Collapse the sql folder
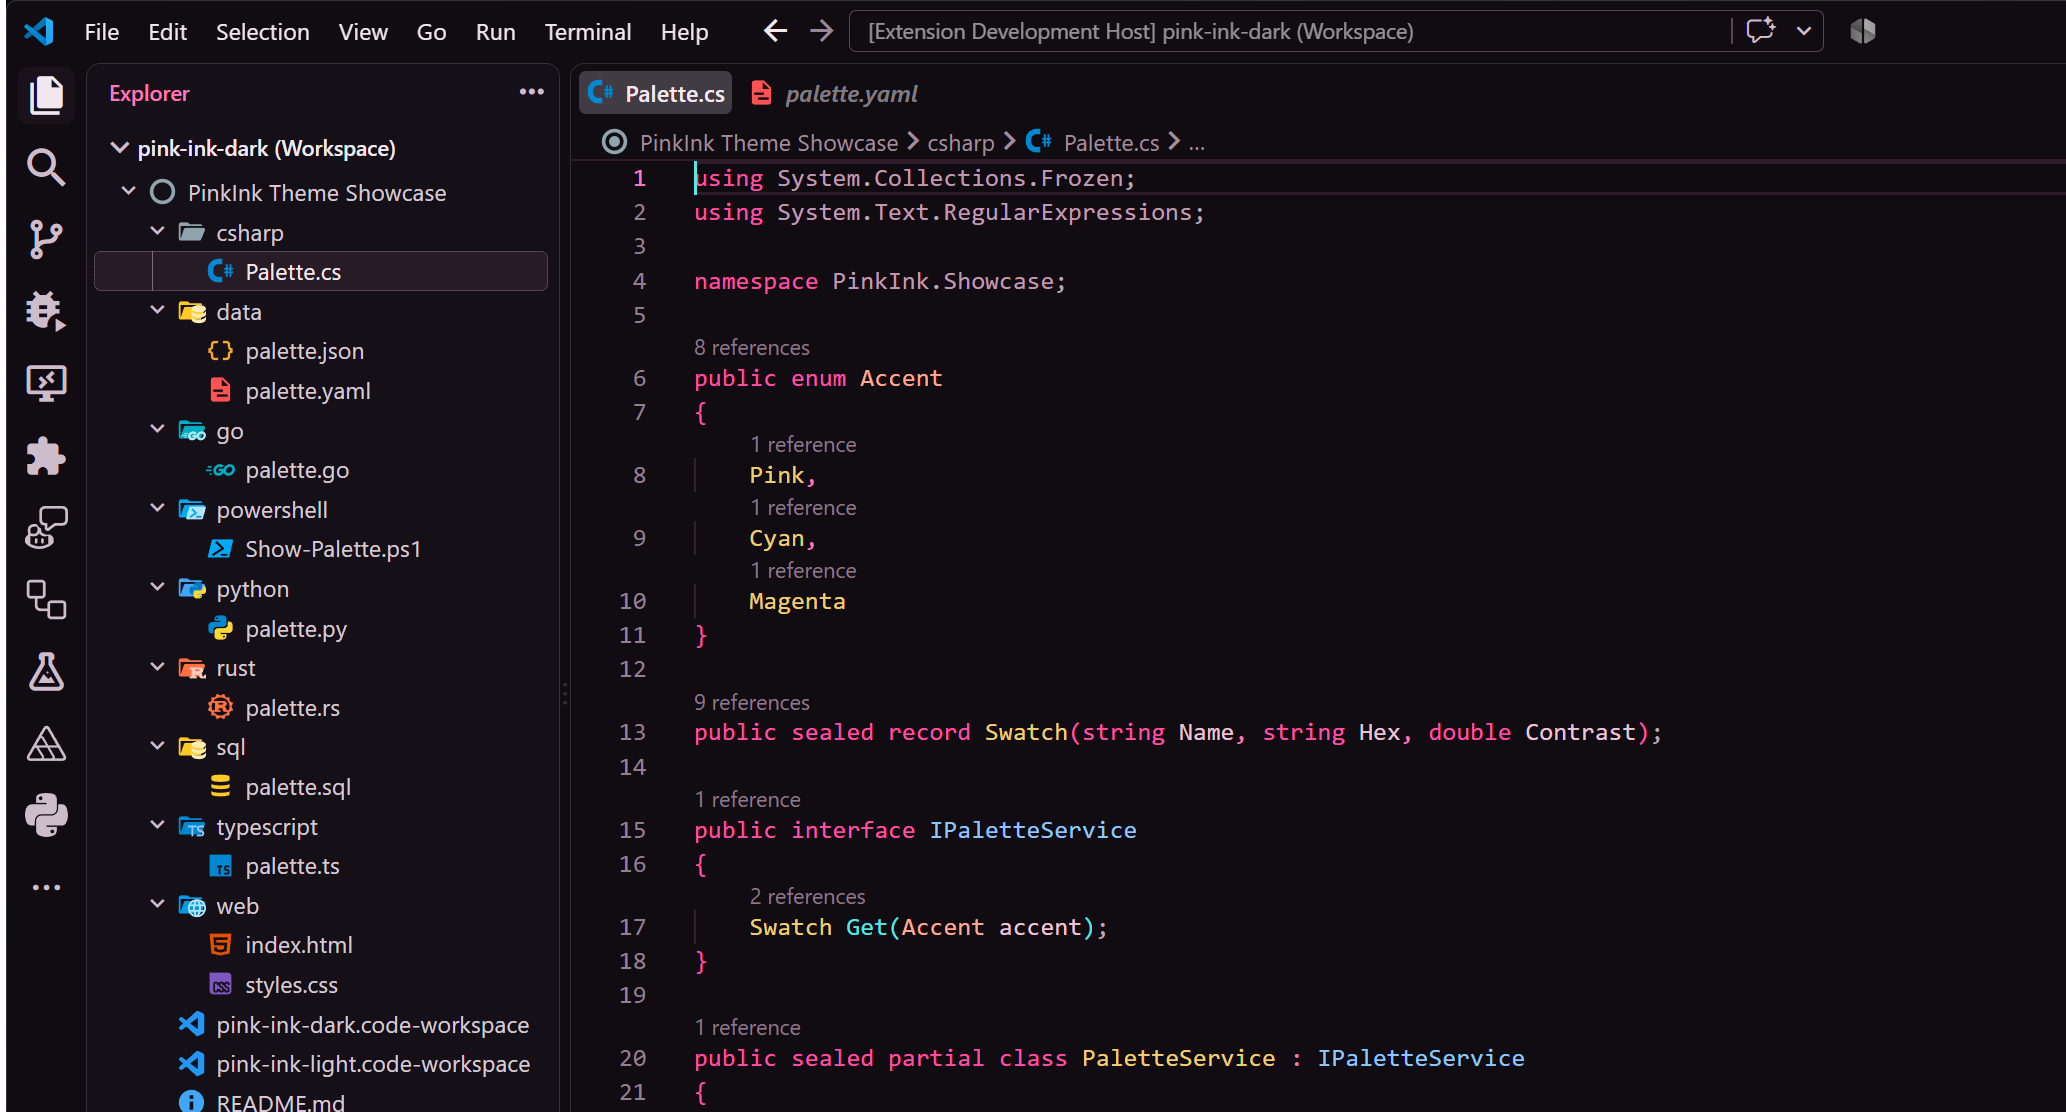 point(157,746)
